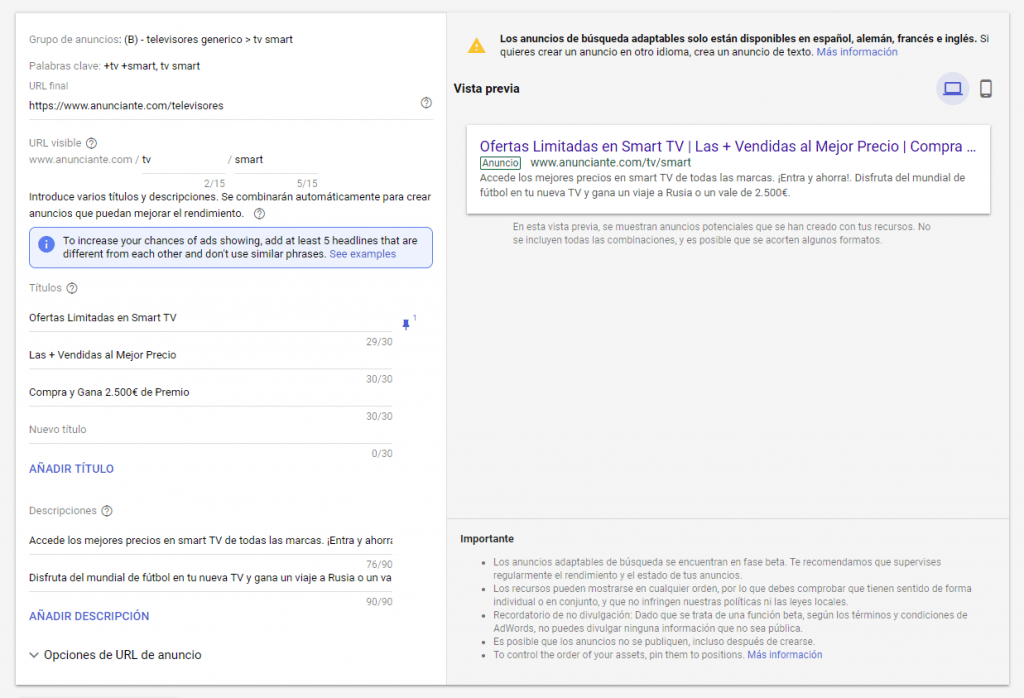Click AÑADIR TÍTULO
Screen dimensions: 1024x698
71,469
